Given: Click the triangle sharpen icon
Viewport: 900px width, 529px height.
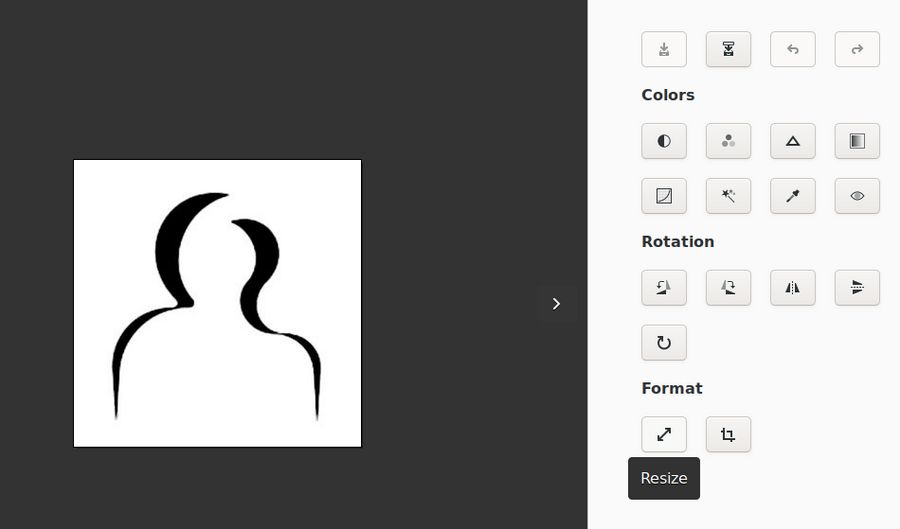Looking at the screenshot, I should tap(793, 141).
